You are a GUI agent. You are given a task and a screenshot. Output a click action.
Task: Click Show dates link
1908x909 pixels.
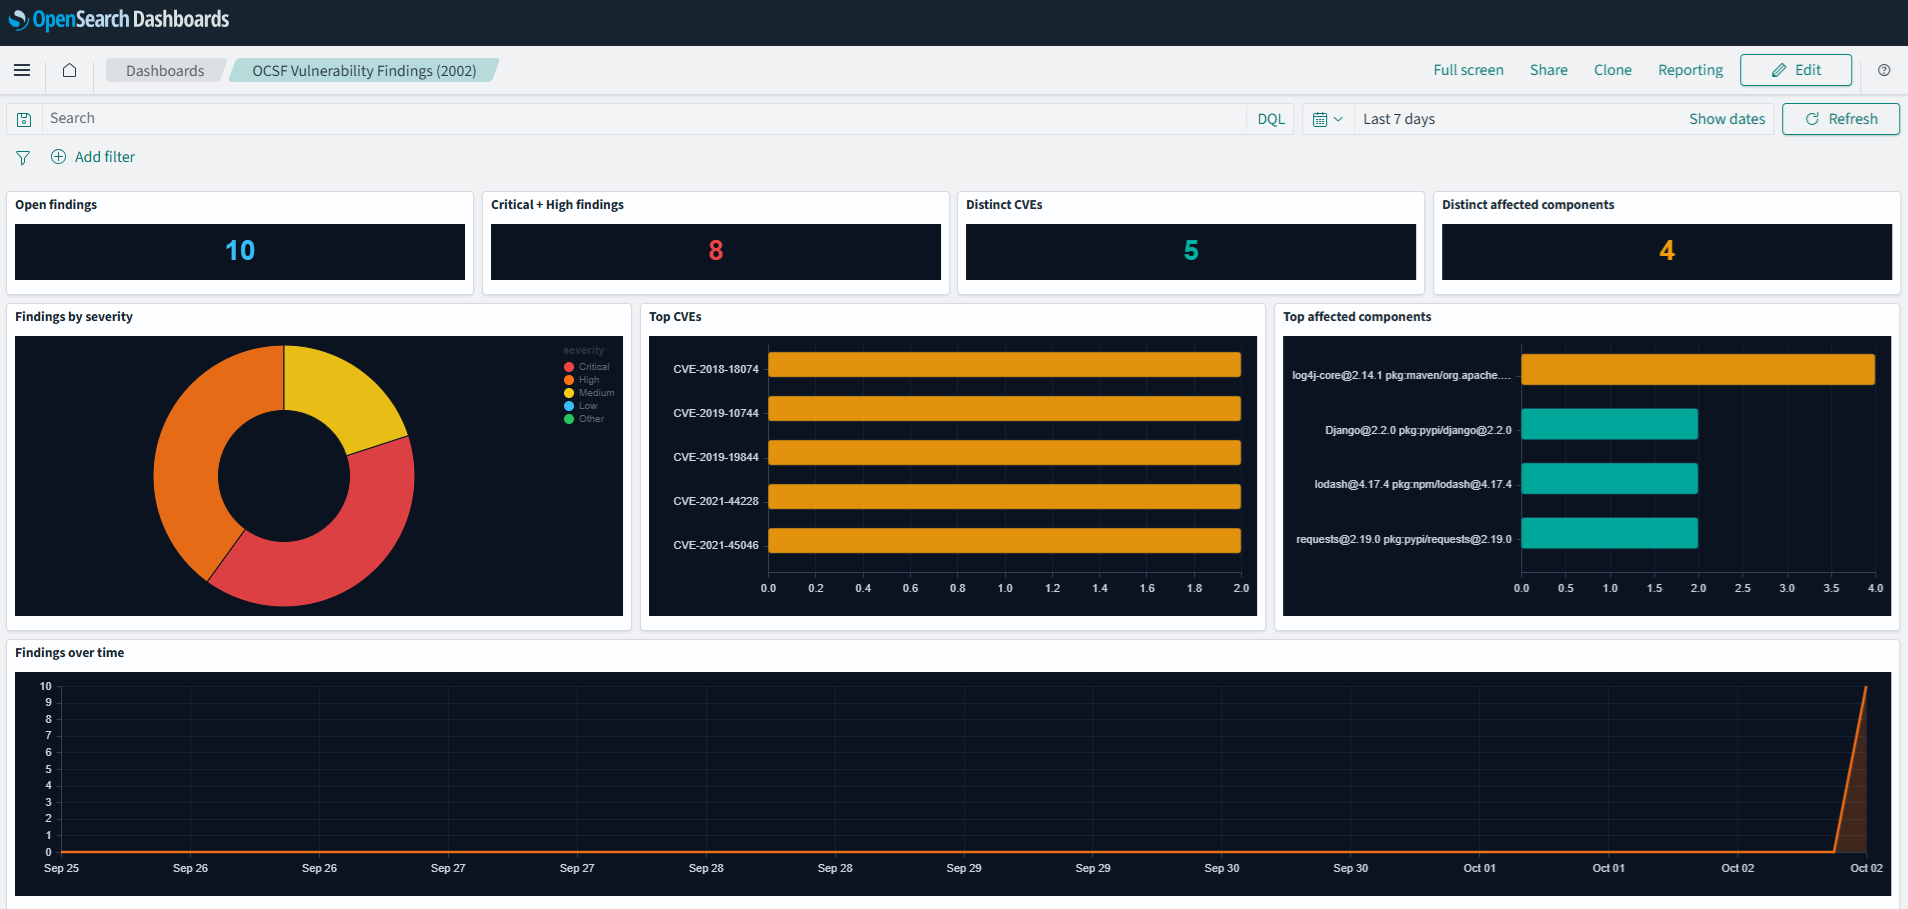[1727, 119]
